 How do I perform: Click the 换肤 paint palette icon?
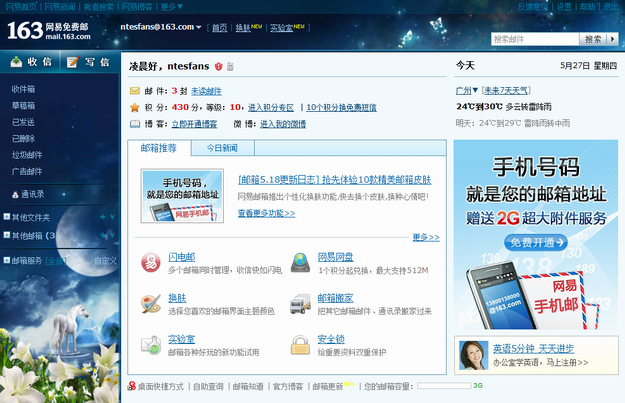(x=151, y=304)
